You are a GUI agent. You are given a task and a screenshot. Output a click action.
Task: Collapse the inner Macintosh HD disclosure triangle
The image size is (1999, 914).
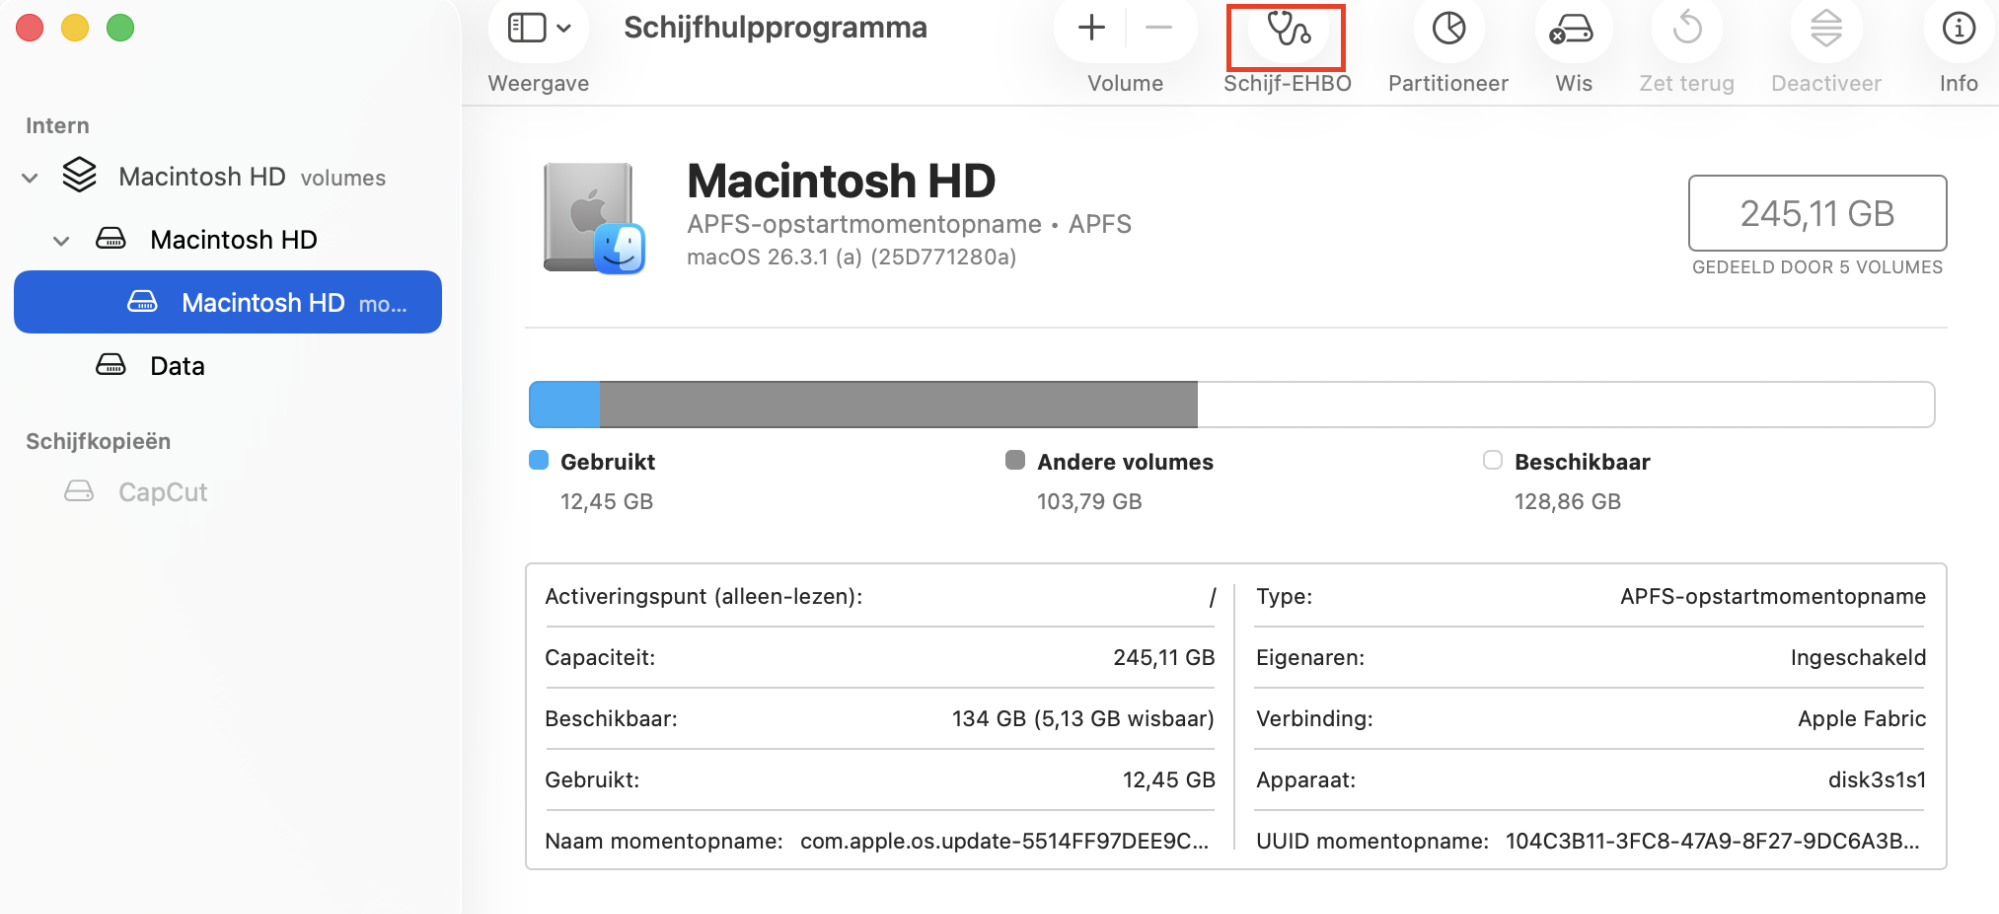point(60,240)
